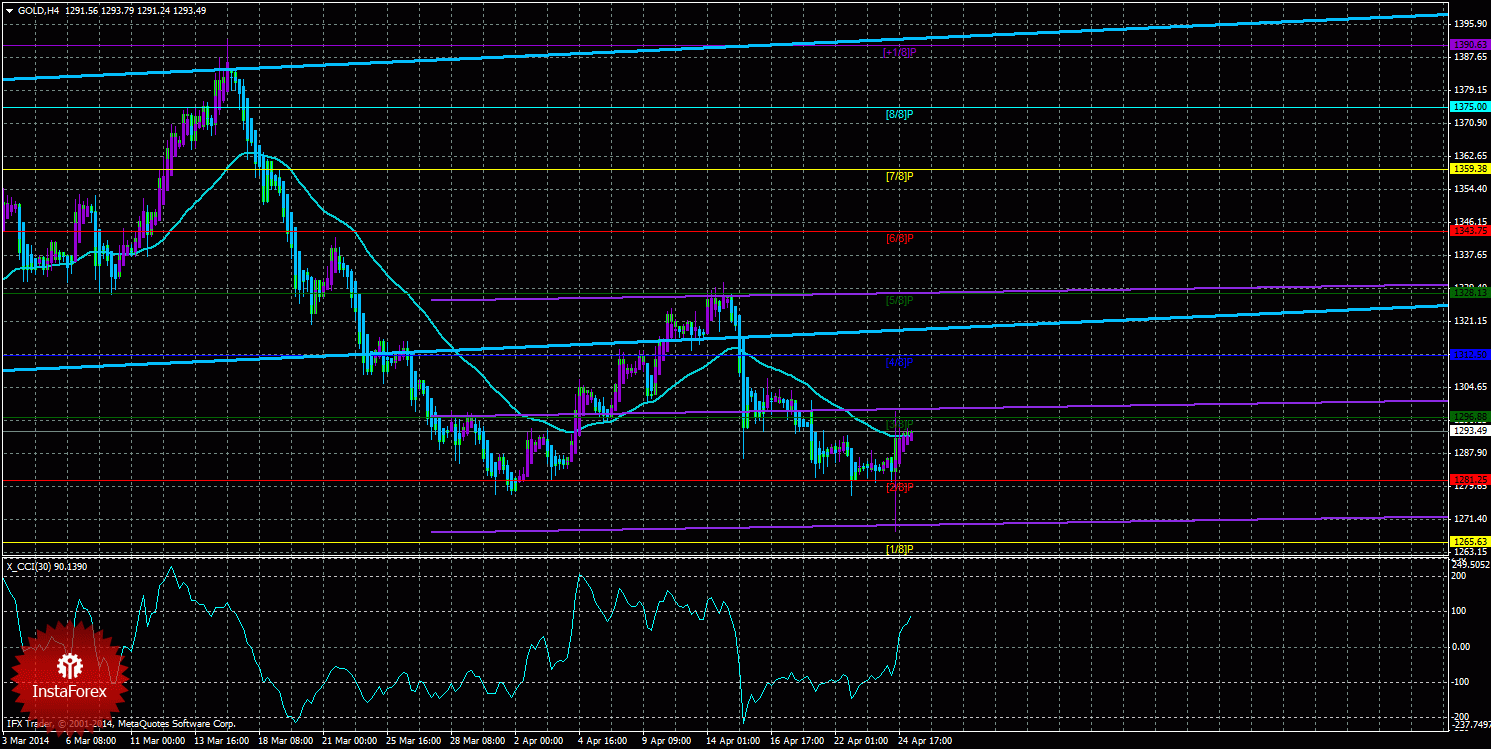The image size is (1491, 749).
Task: Click the 28 Mar 08:00 time label
Action: pyautogui.click(x=476, y=741)
